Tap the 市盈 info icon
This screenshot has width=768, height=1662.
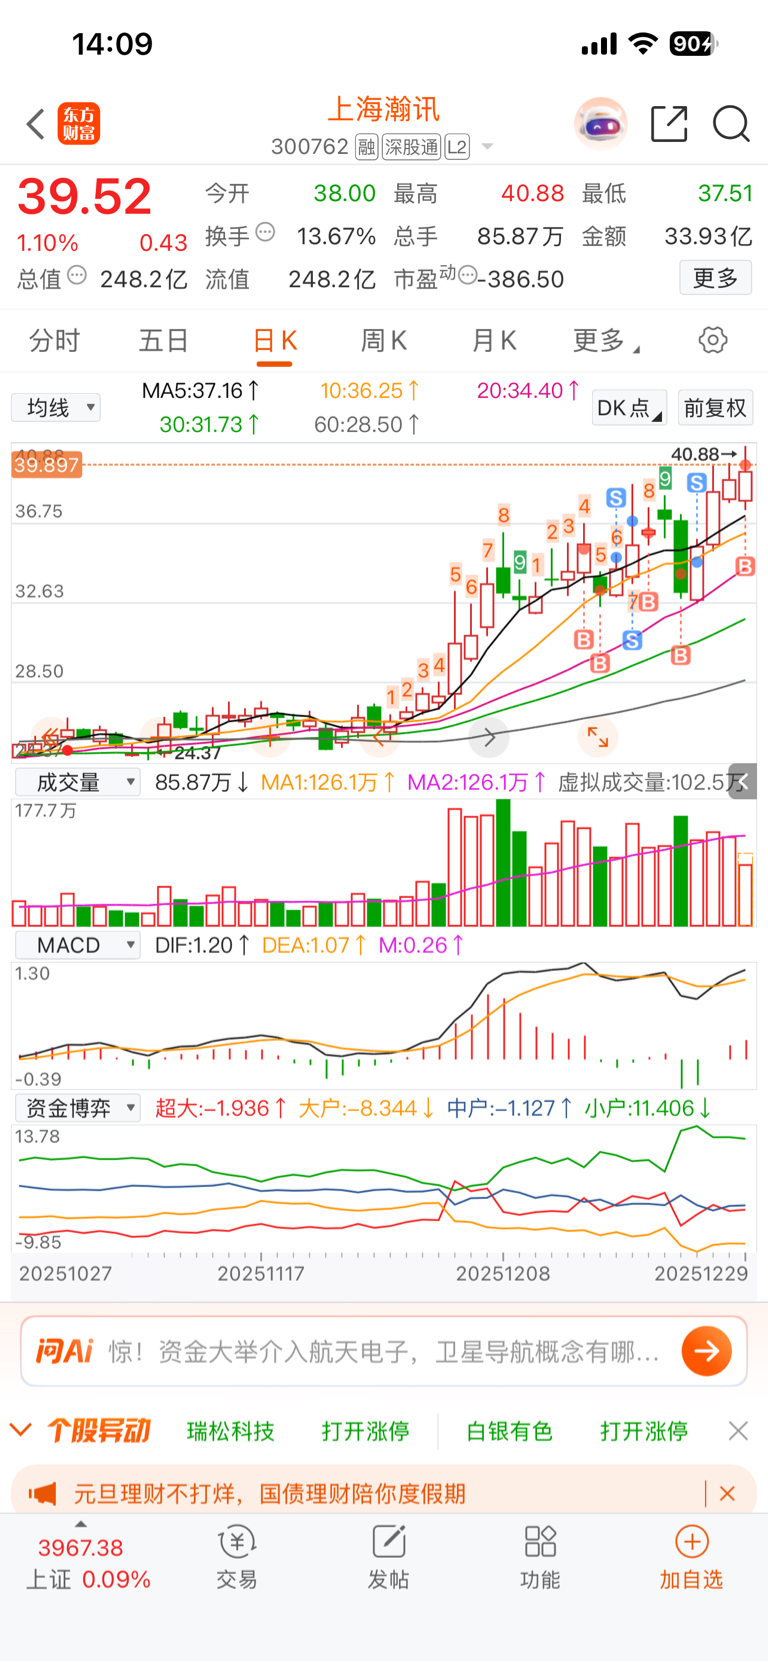[x=467, y=275]
